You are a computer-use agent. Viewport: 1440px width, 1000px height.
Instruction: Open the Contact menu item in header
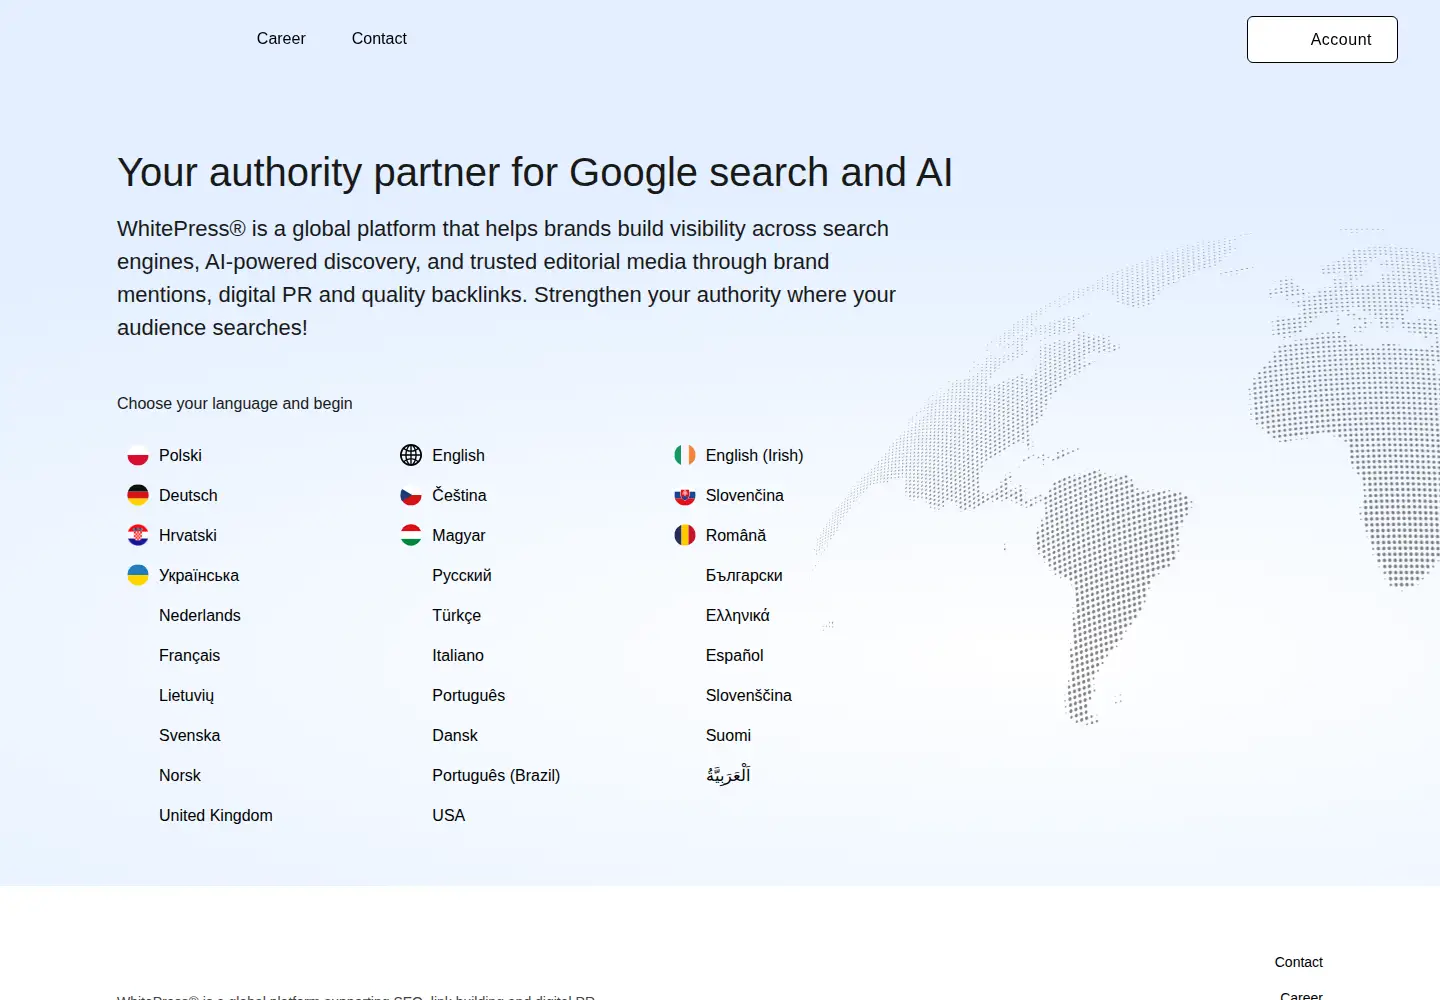pyautogui.click(x=379, y=38)
